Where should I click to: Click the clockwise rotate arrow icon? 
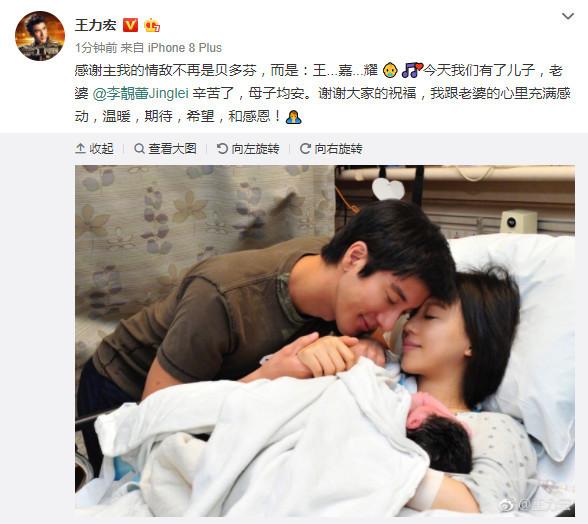(305, 149)
